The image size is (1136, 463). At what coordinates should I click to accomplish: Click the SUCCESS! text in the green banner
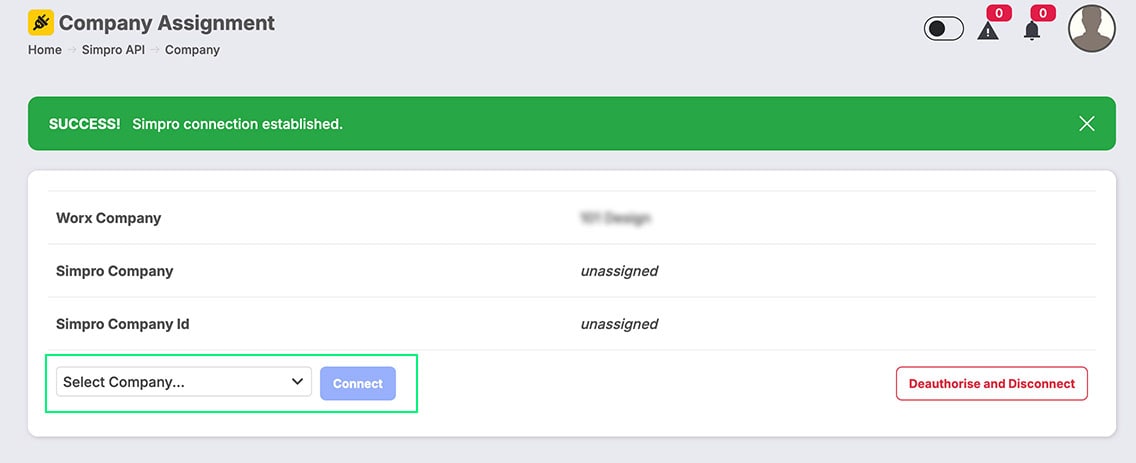click(85, 124)
